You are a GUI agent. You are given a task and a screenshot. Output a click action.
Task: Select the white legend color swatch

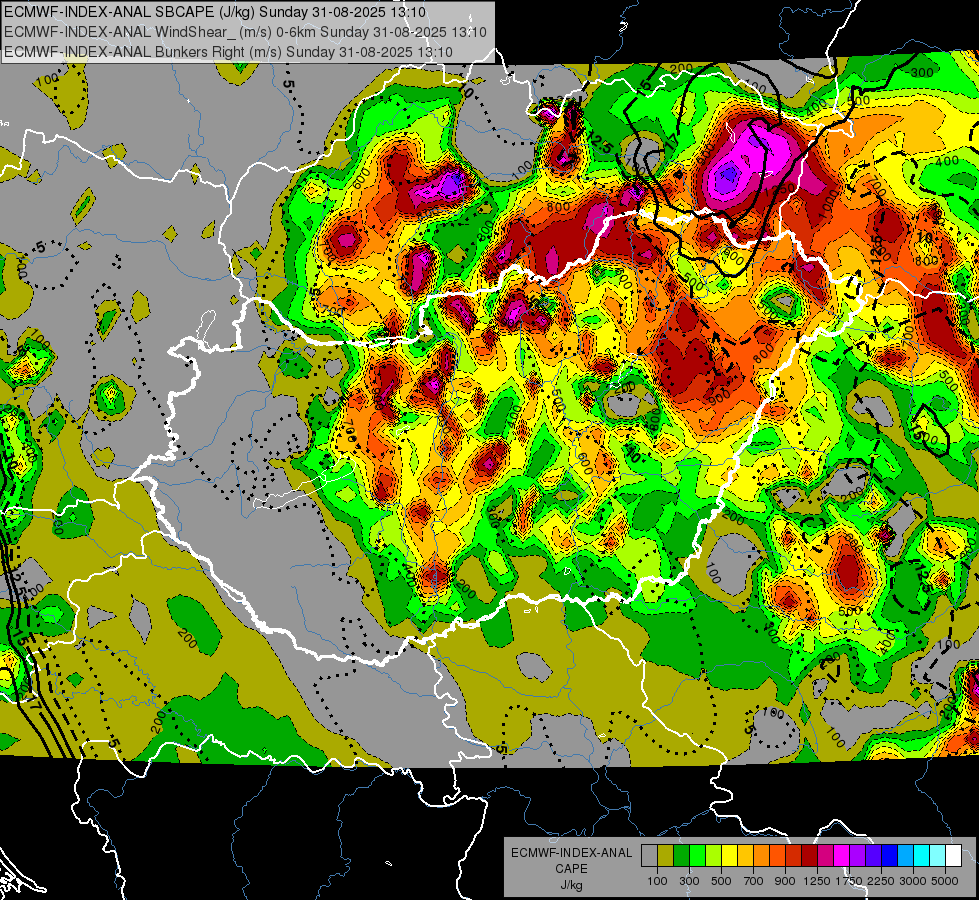953,856
